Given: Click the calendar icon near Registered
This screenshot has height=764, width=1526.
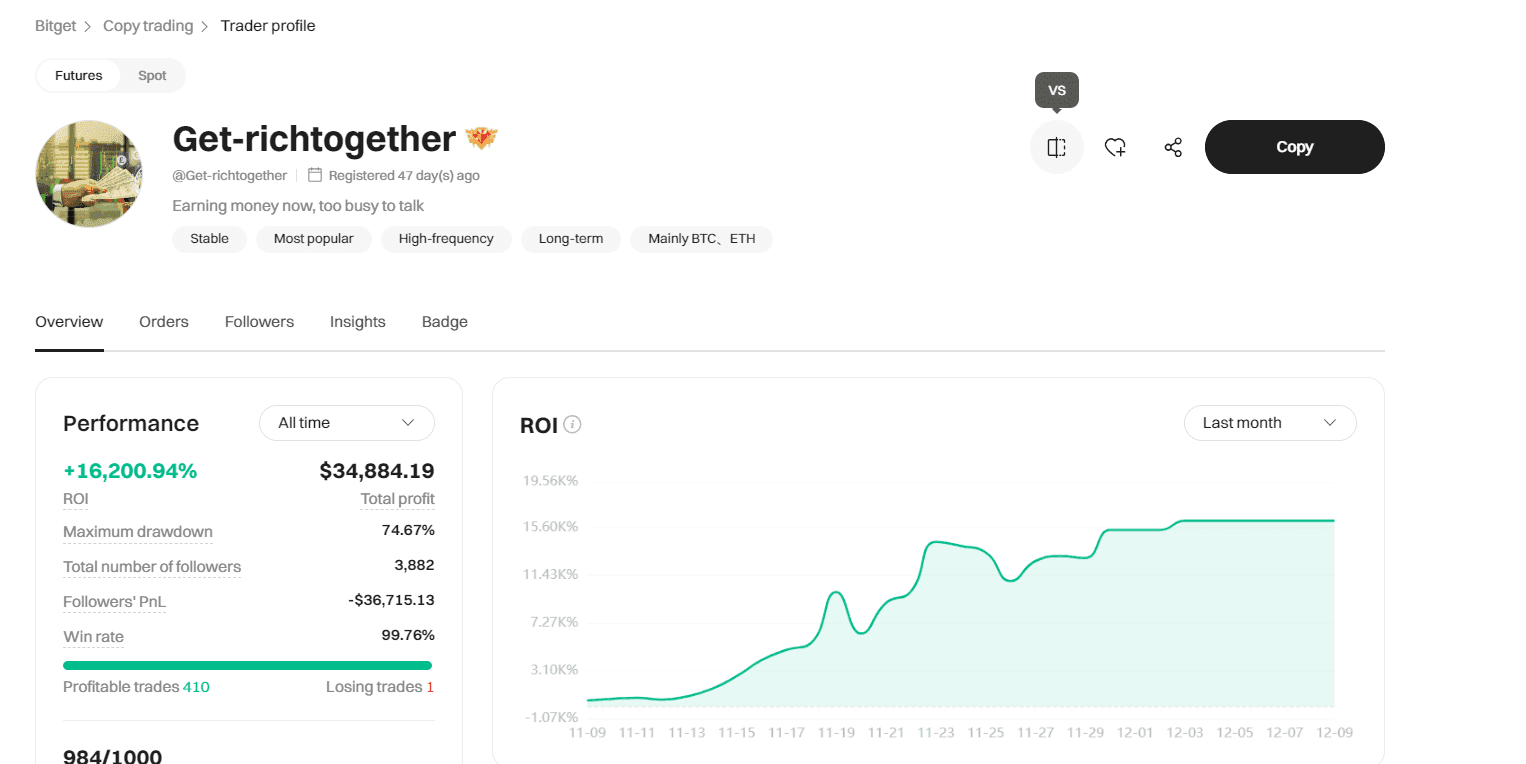Looking at the screenshot, I should click(x=315, y=175).
